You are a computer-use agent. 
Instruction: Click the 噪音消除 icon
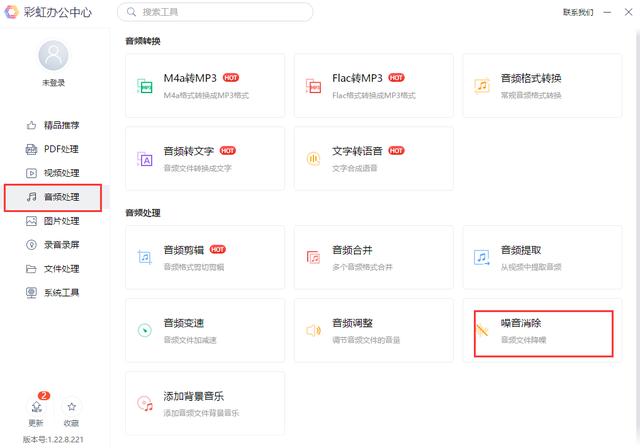[482, 330]
